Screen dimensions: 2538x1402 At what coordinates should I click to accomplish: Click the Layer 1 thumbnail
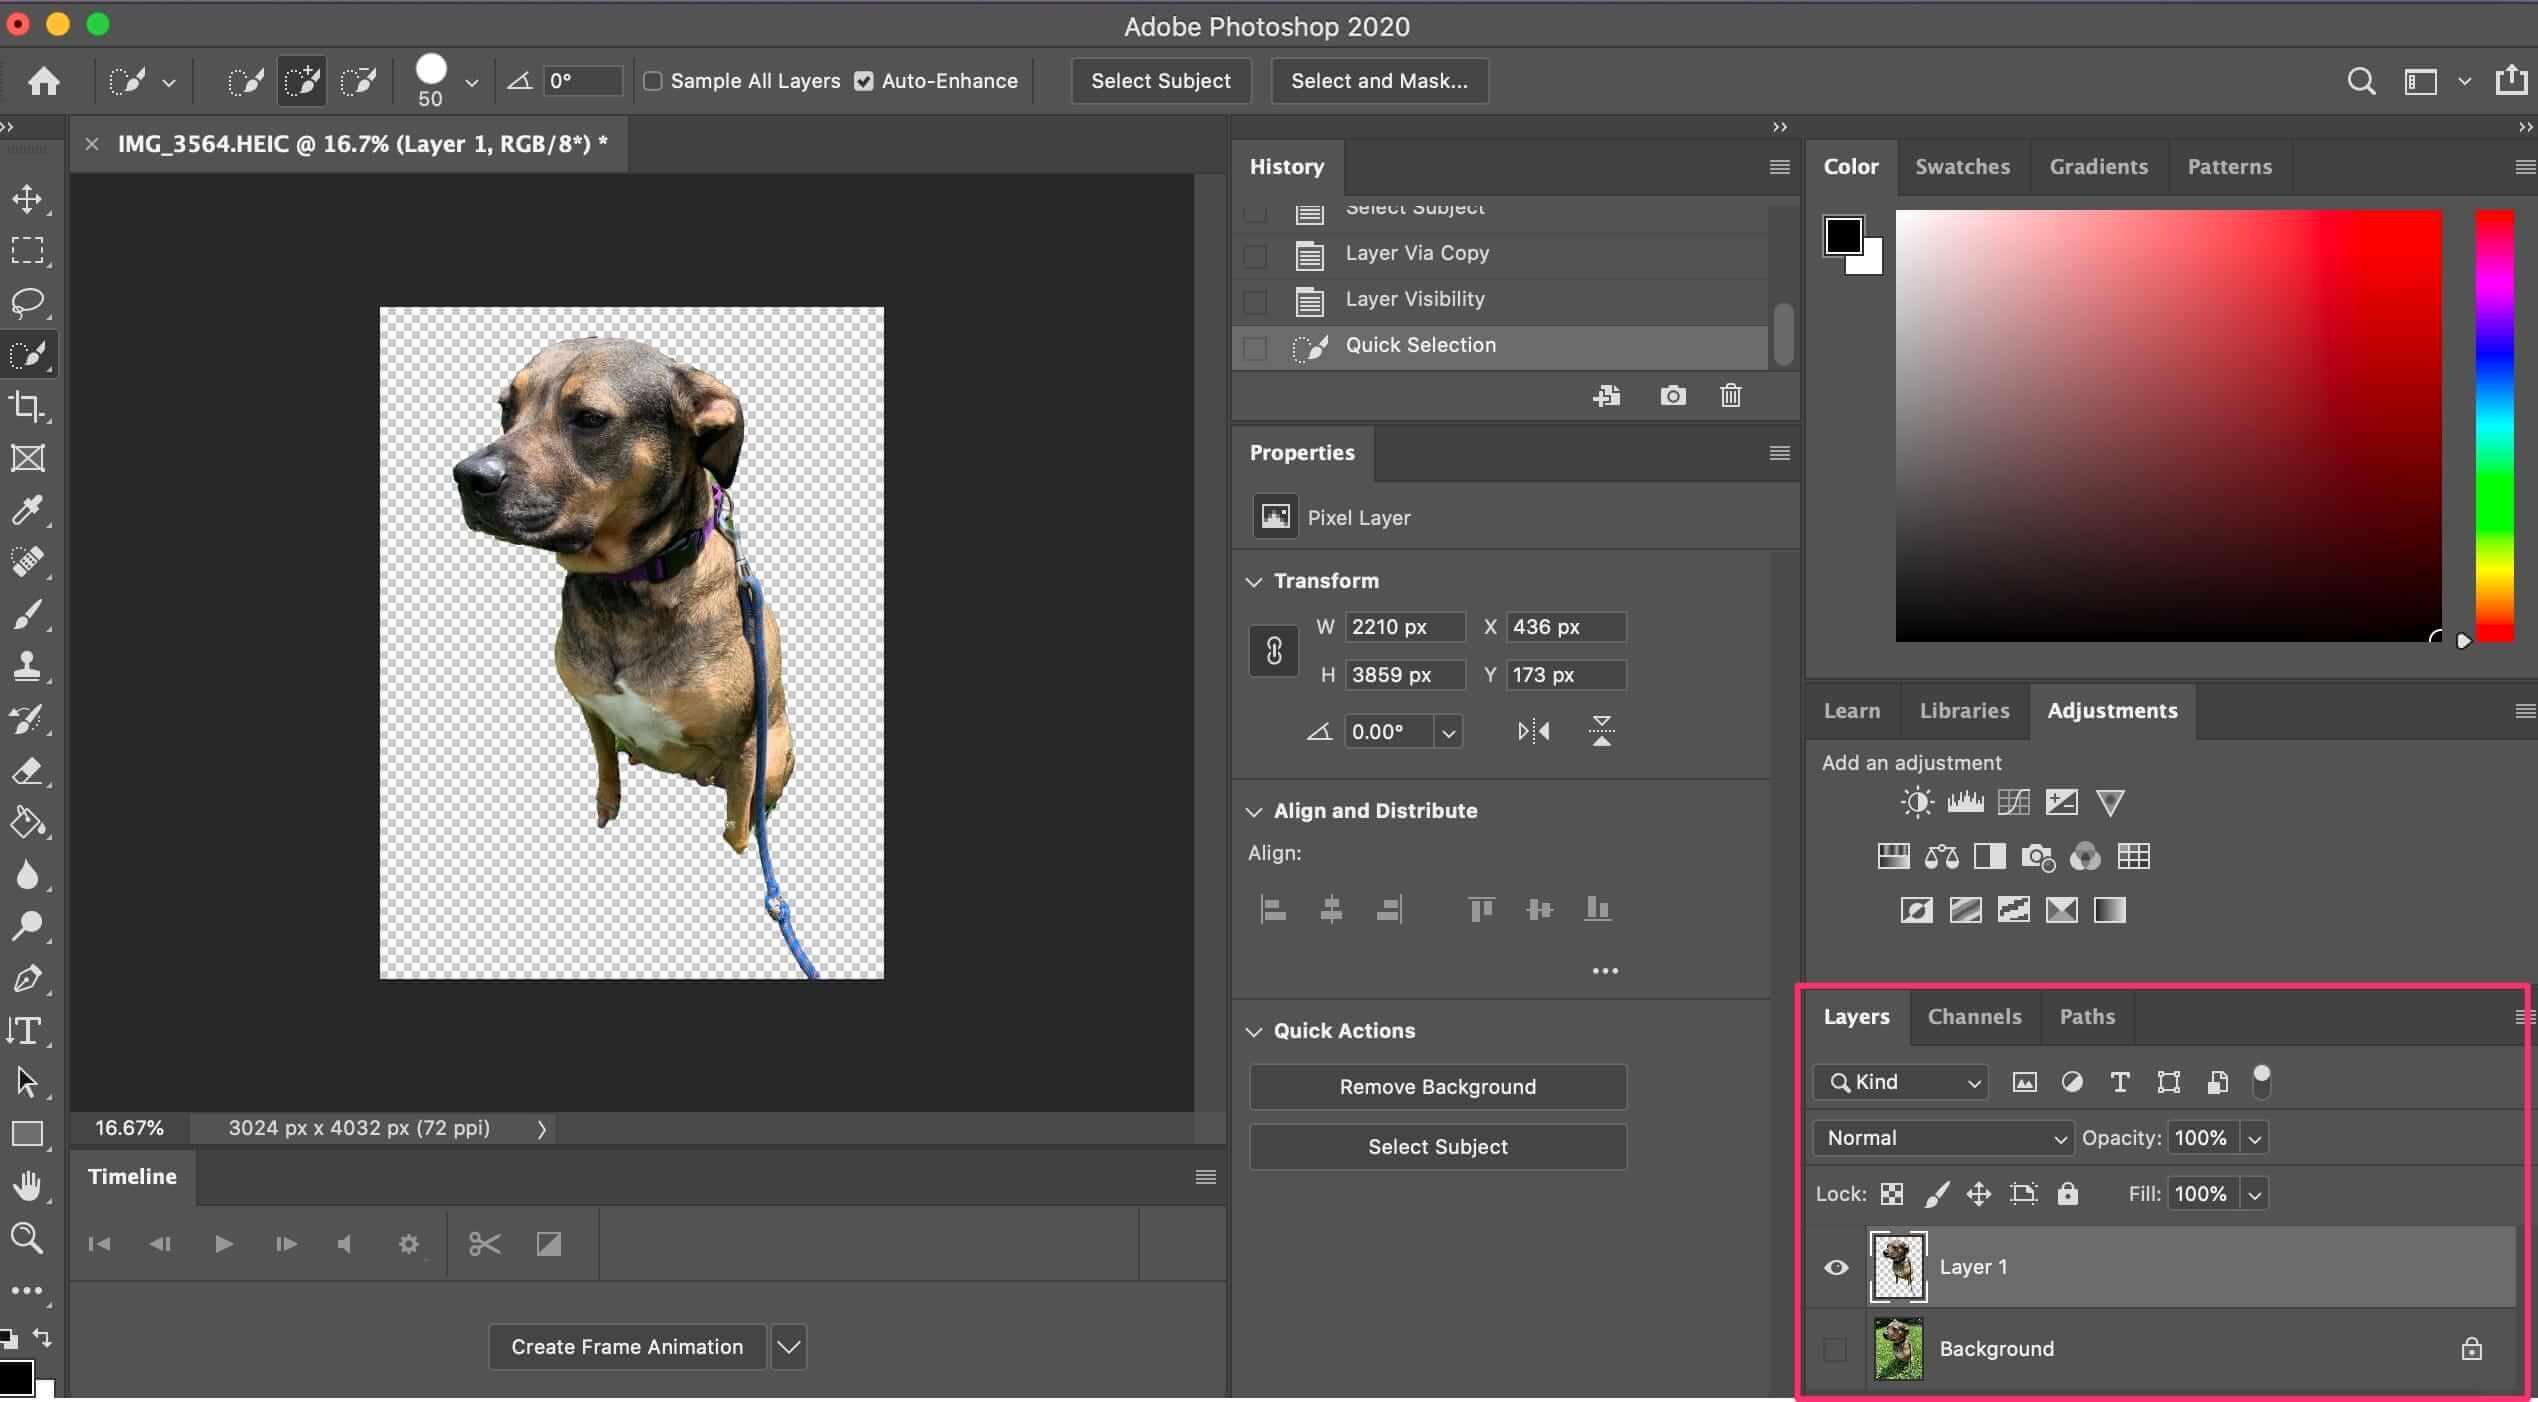(1897, 1266)
